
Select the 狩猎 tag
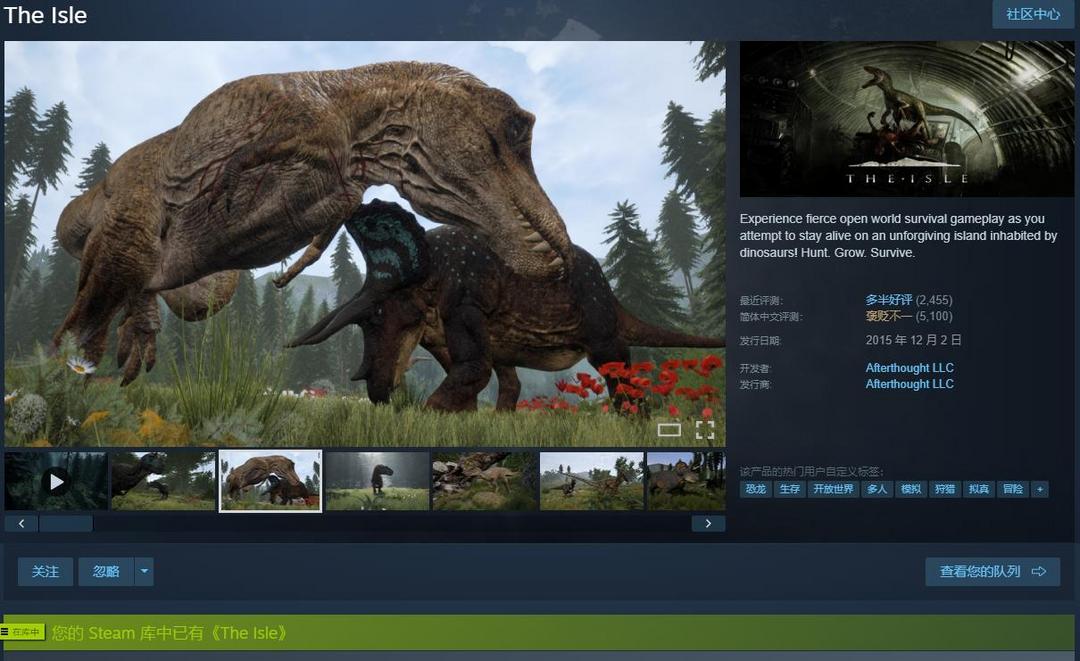[x=944, y=489]
